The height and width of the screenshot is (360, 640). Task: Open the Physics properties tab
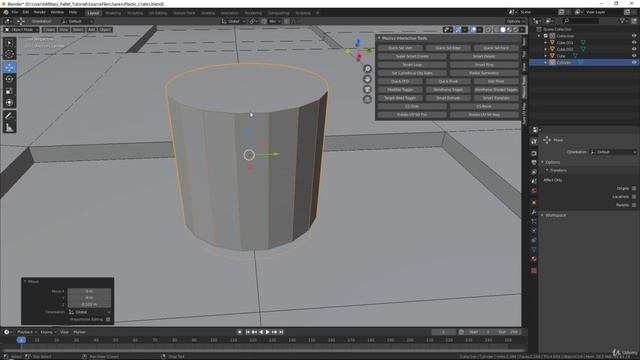[x=534, y=231]
